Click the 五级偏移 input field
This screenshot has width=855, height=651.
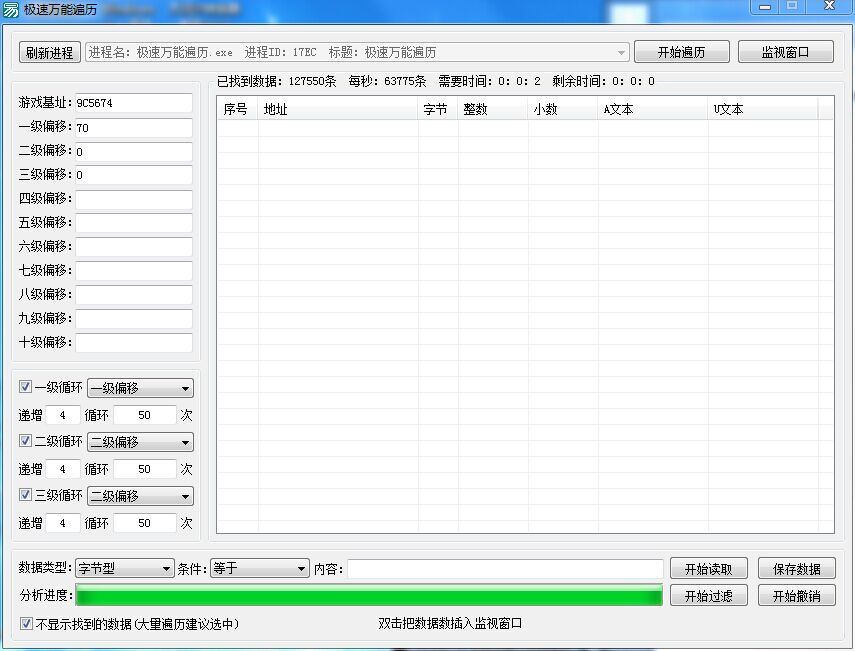point(134,223)
